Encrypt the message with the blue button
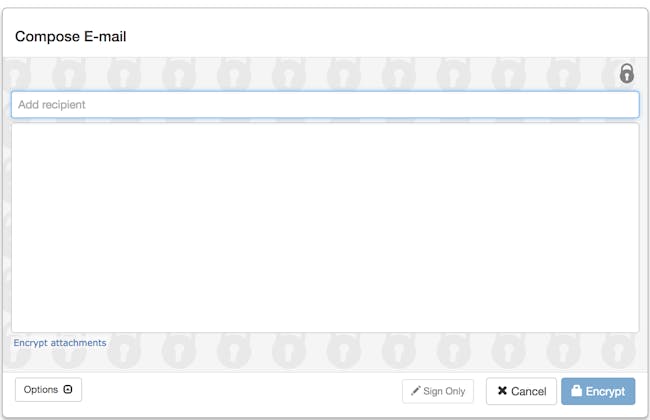Viewport: 650px width, 420px height. click(x=598, y=391)
